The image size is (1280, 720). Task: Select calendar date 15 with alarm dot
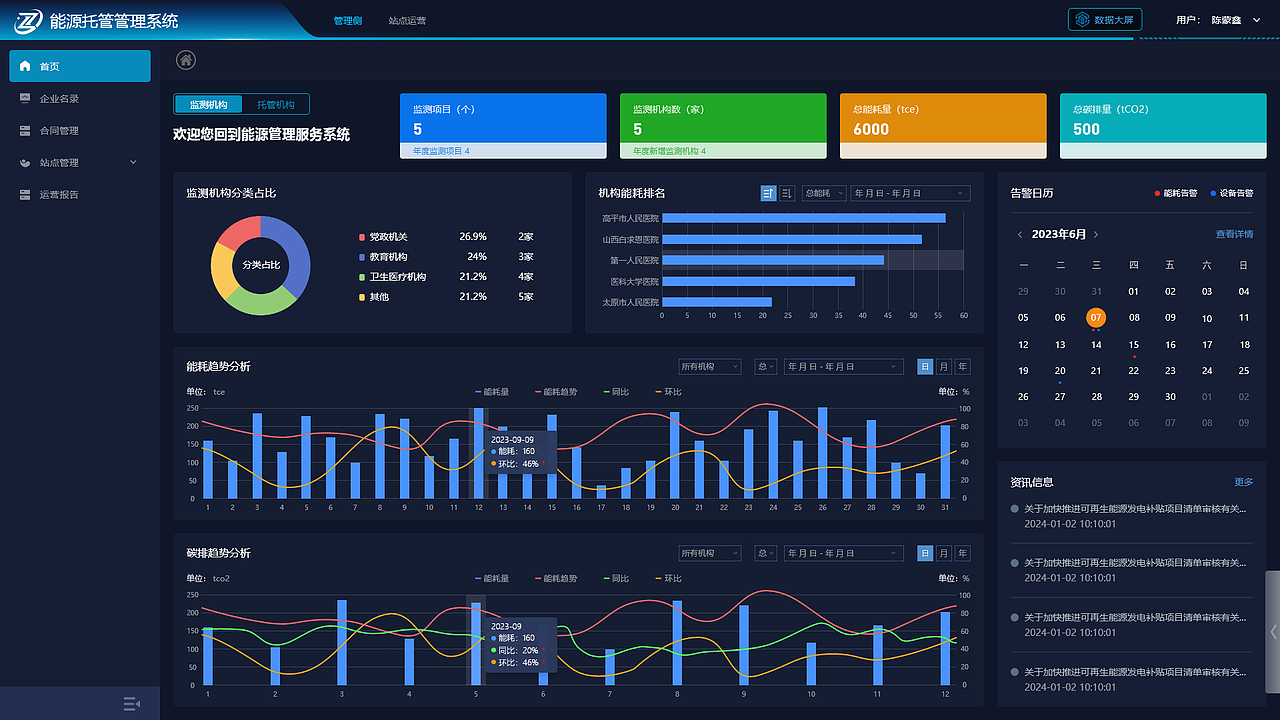click(1133, 345)
